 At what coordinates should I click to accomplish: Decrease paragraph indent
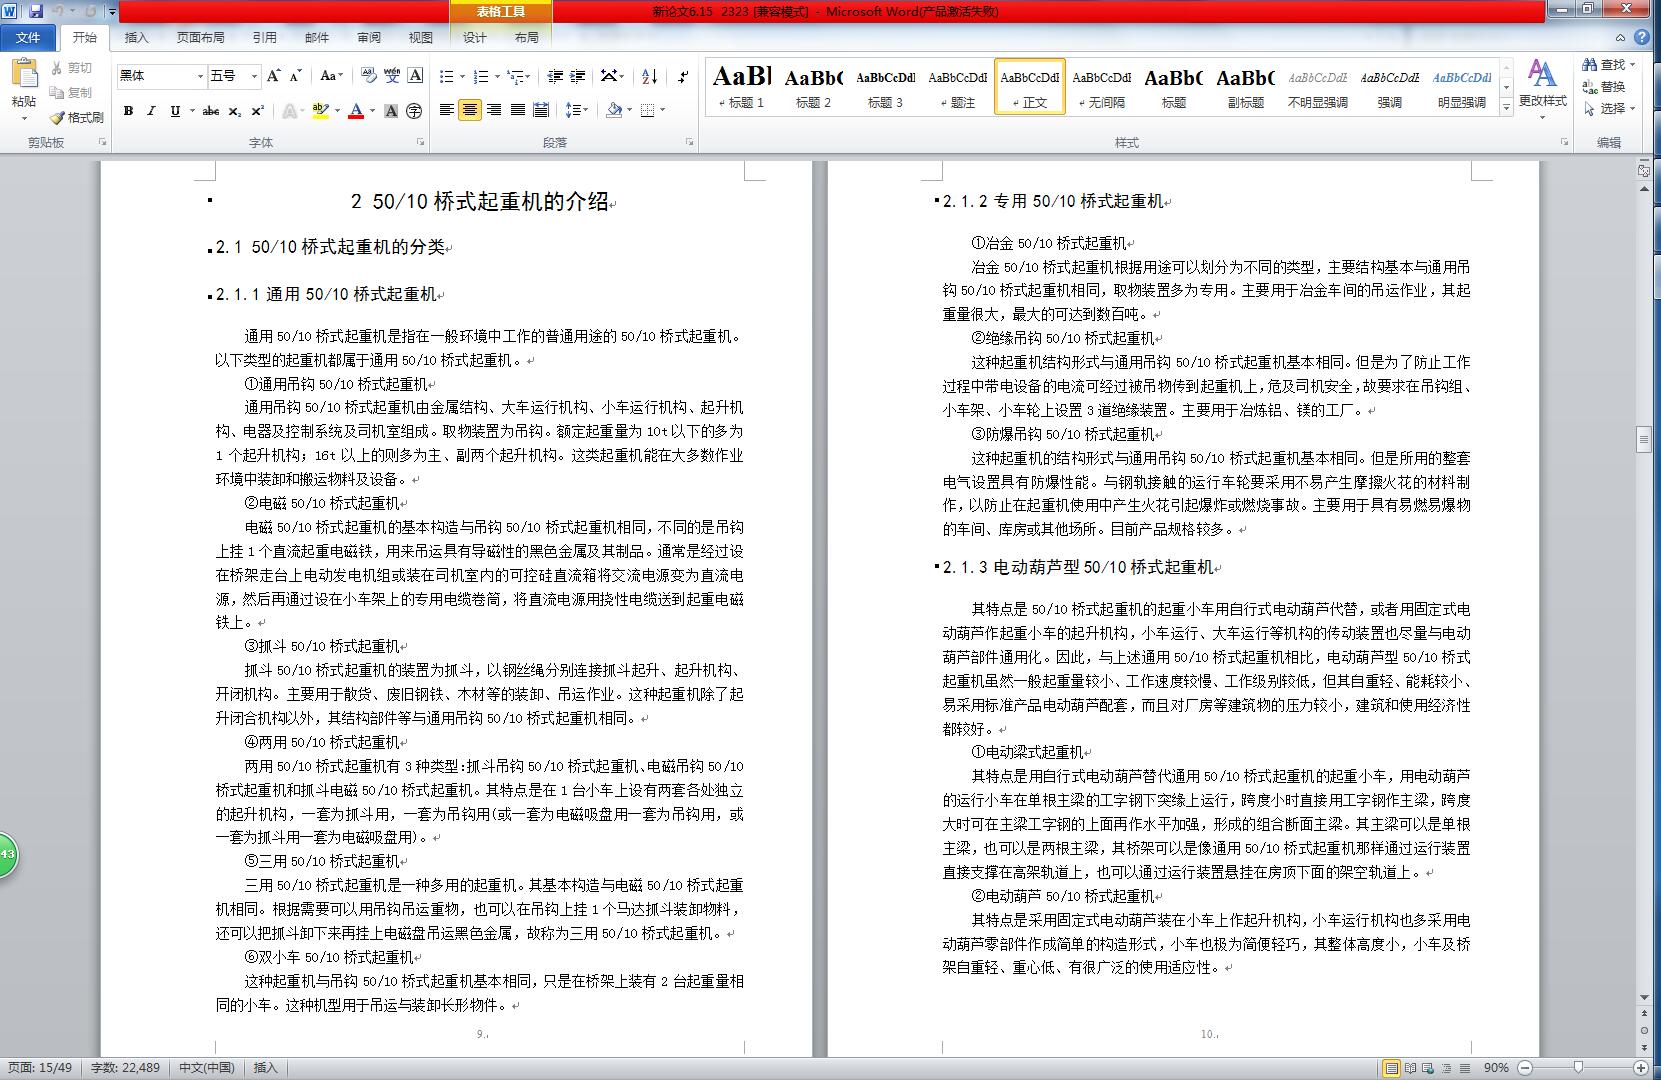click(557, 76)
